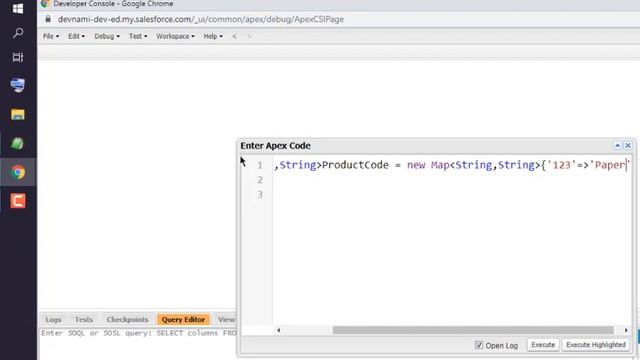
Task: Open the green notebook taskbar app
Action: pos(17,143)
